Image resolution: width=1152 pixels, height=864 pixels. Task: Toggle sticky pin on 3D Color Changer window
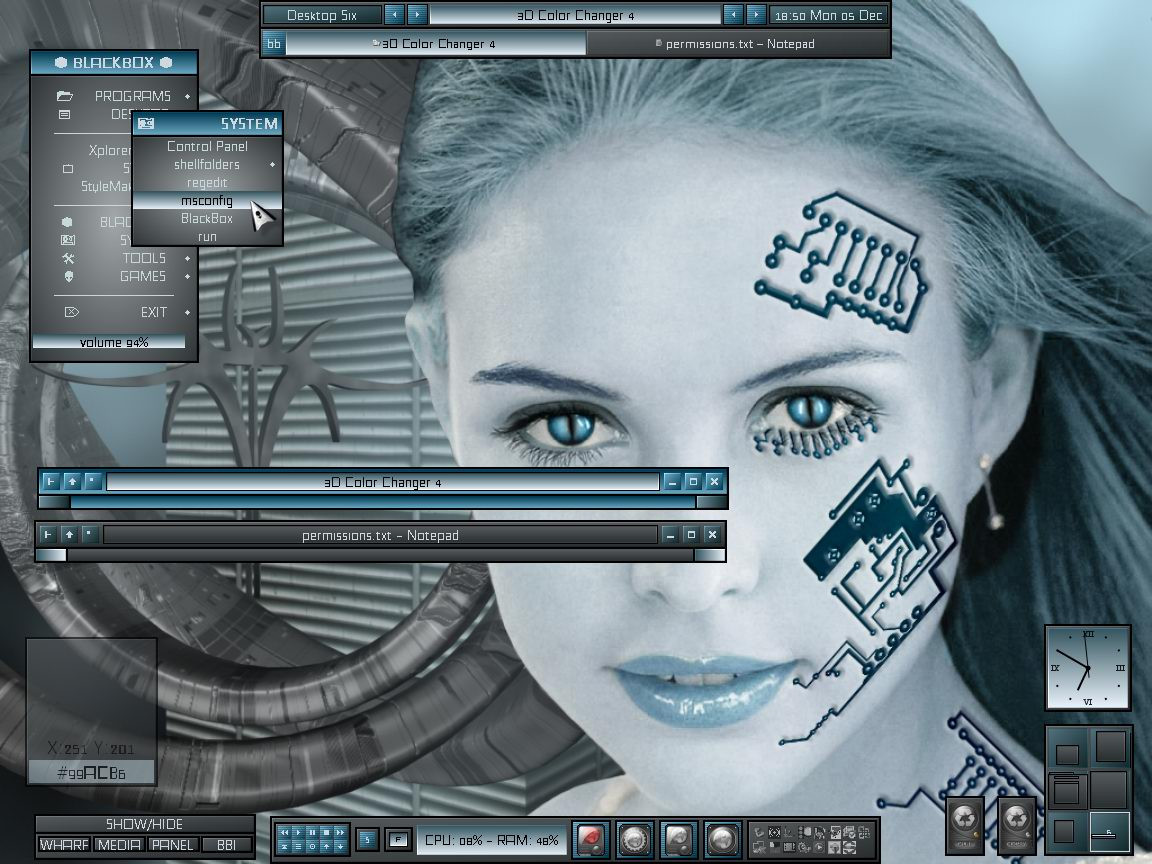(51, 481)
